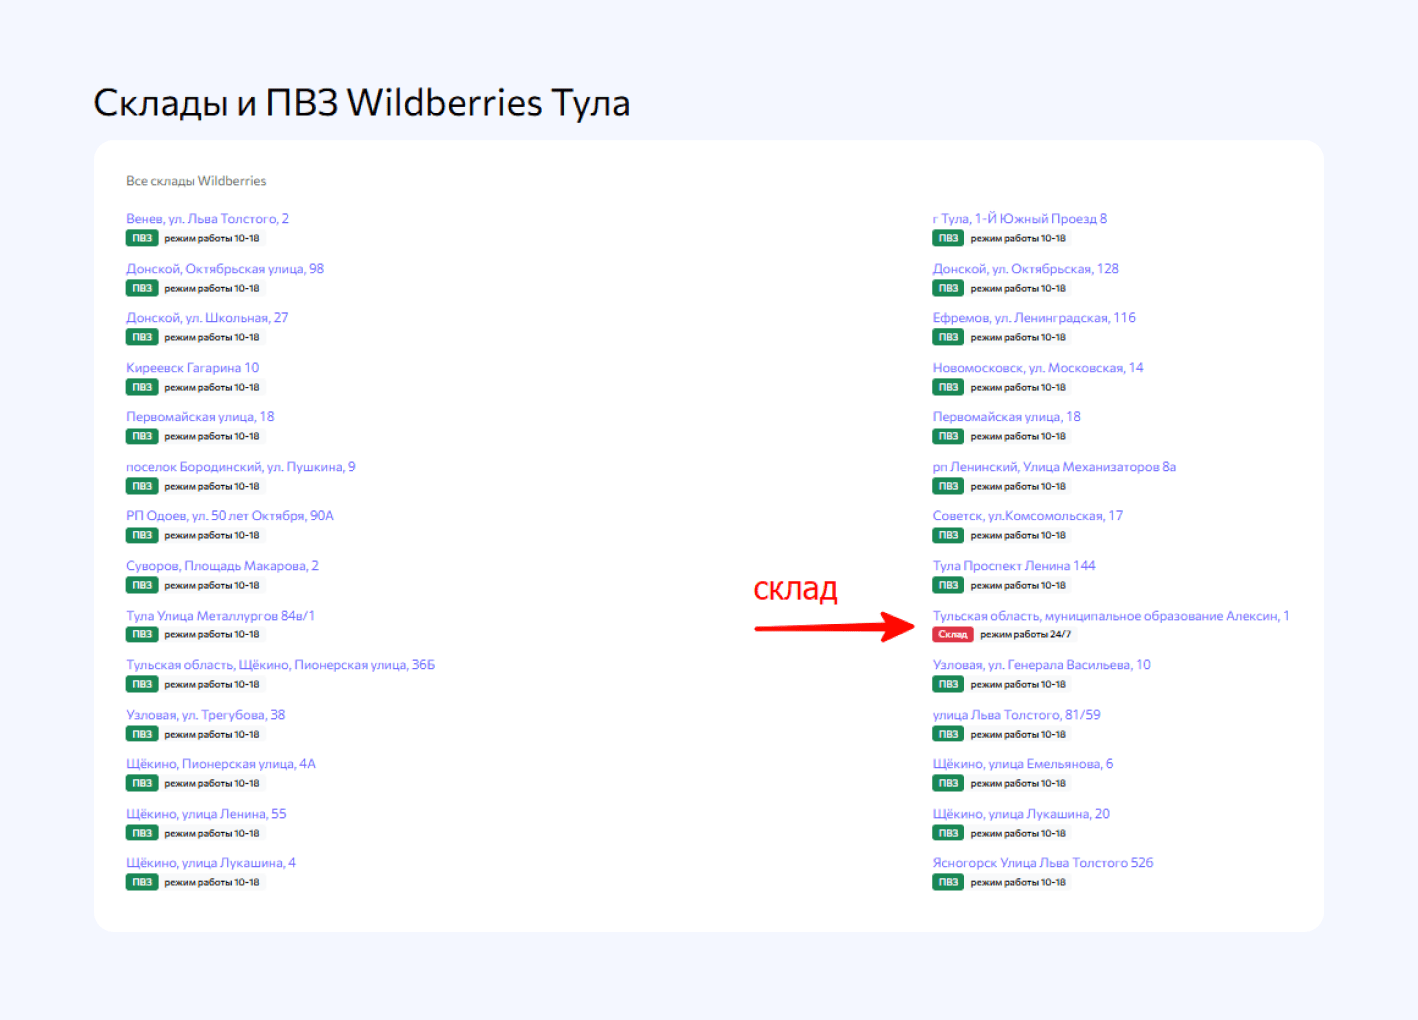Open улица Льва Толстого, 81/59 link
Viewport: 1418px width, 1020px height.
click(x=1016, y=715)
